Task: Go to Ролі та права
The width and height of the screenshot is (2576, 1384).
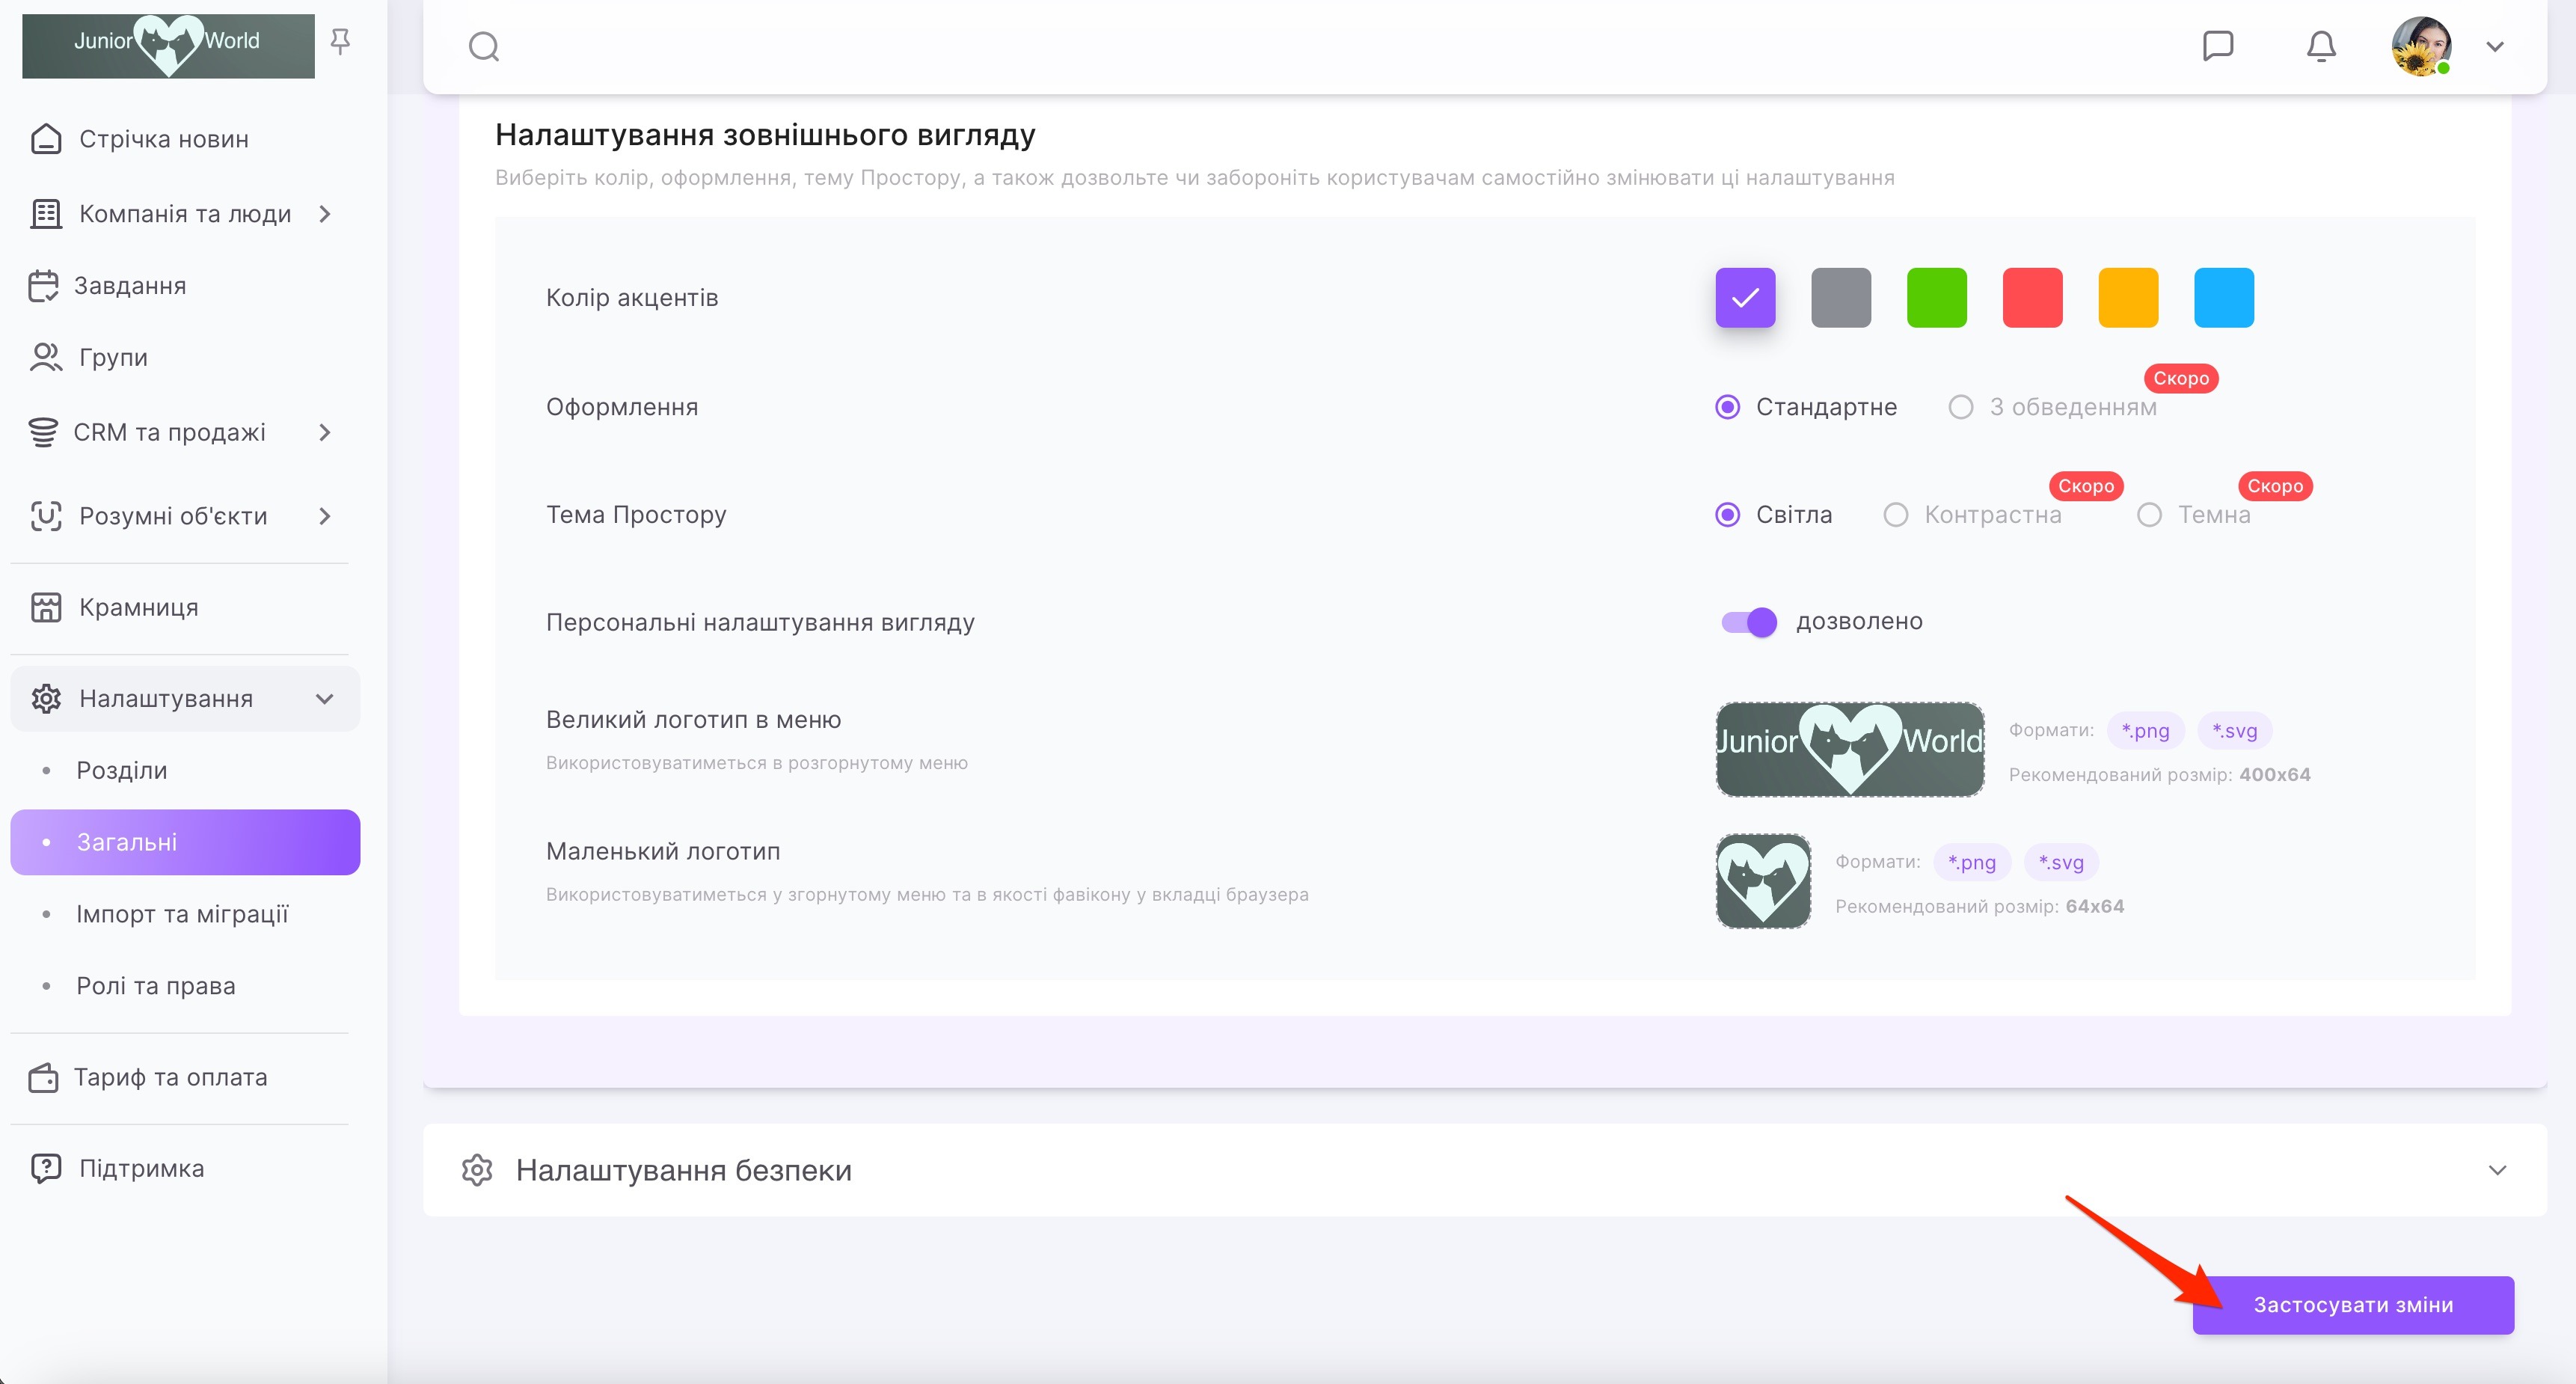Action: [156, 986]
